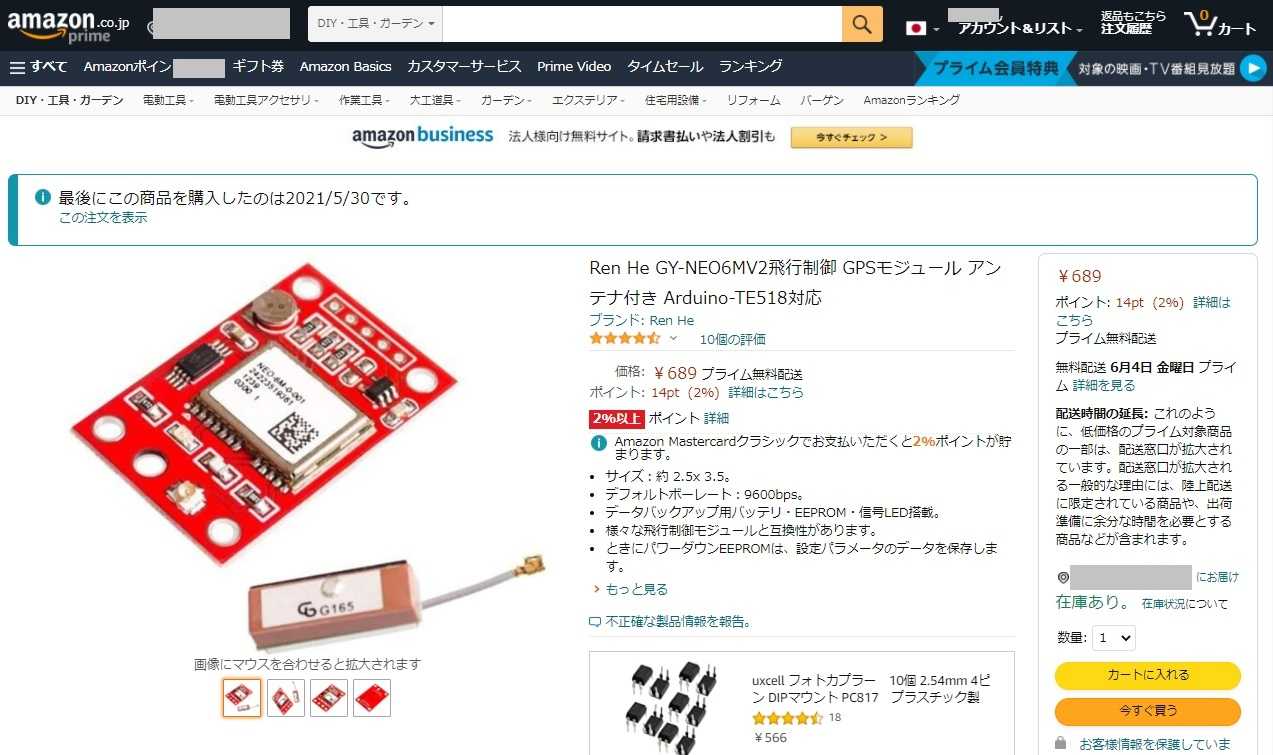
Task: Open the タイムセール nav item
Action: [x=665, y=66]
